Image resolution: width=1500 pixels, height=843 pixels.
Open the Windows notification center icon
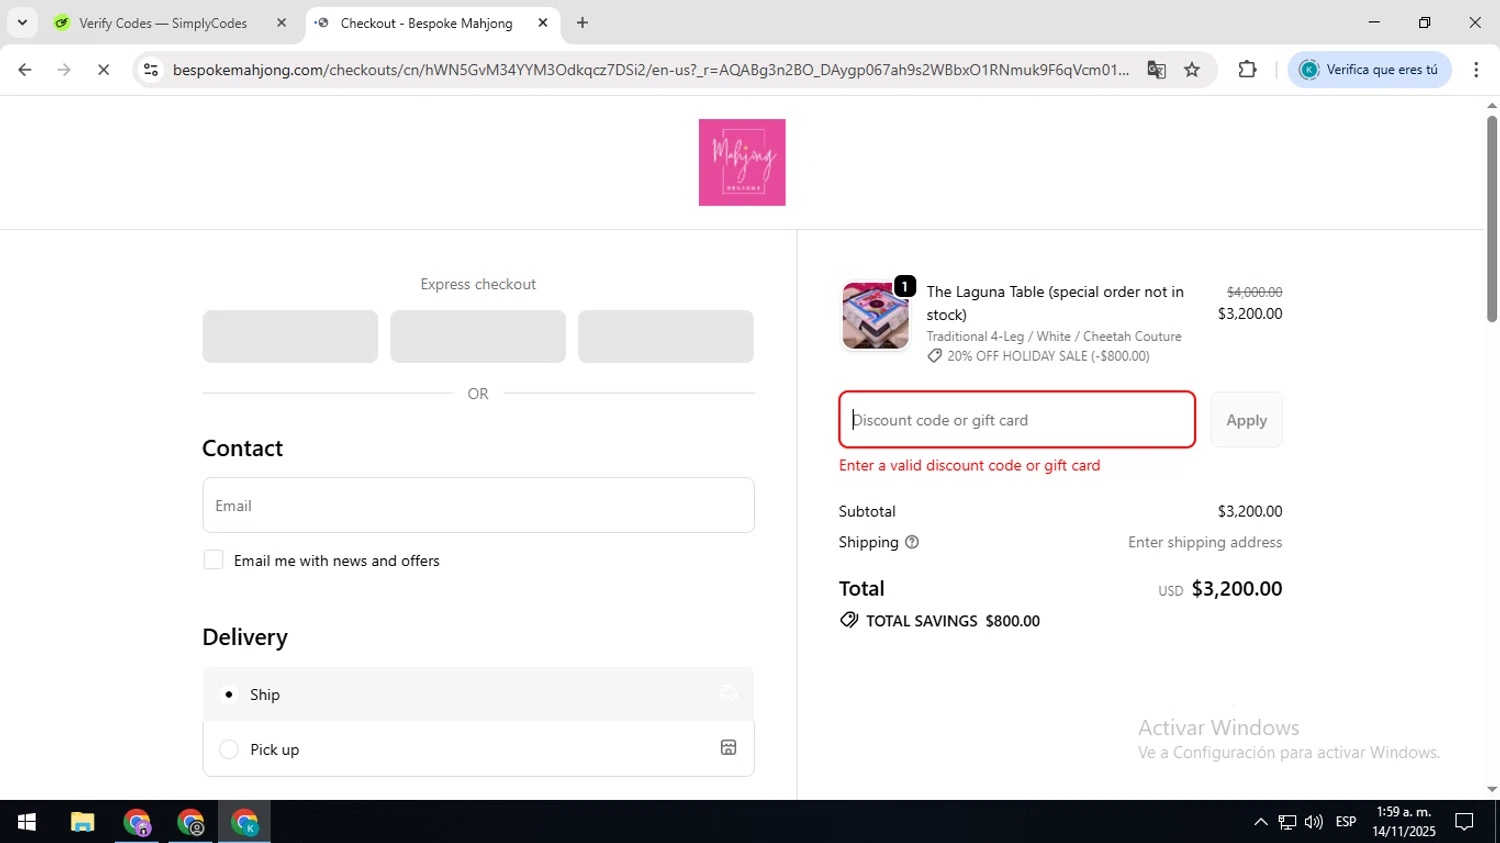coord(1465,822)
